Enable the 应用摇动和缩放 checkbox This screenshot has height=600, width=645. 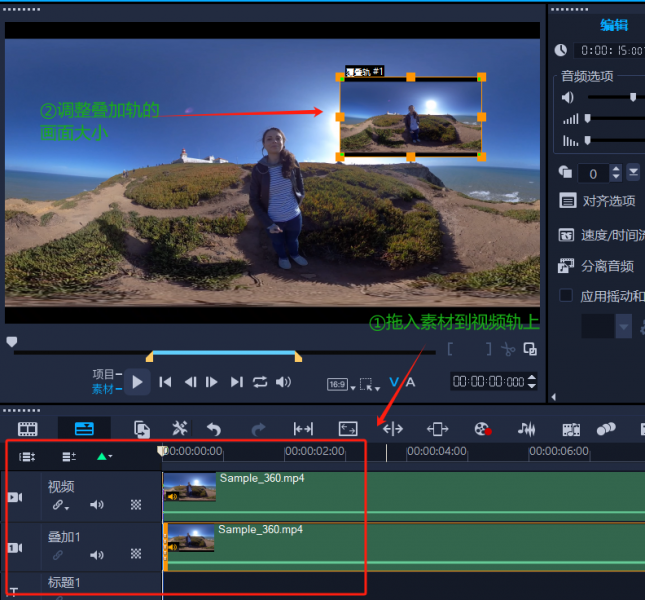pyautogui.click(x=567, y=296)
